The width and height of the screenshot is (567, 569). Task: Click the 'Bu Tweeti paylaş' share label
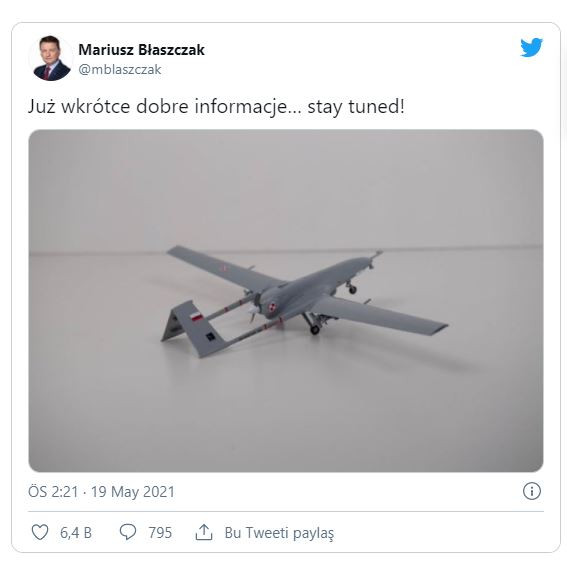pyautogui.click(x=279, y=533)
